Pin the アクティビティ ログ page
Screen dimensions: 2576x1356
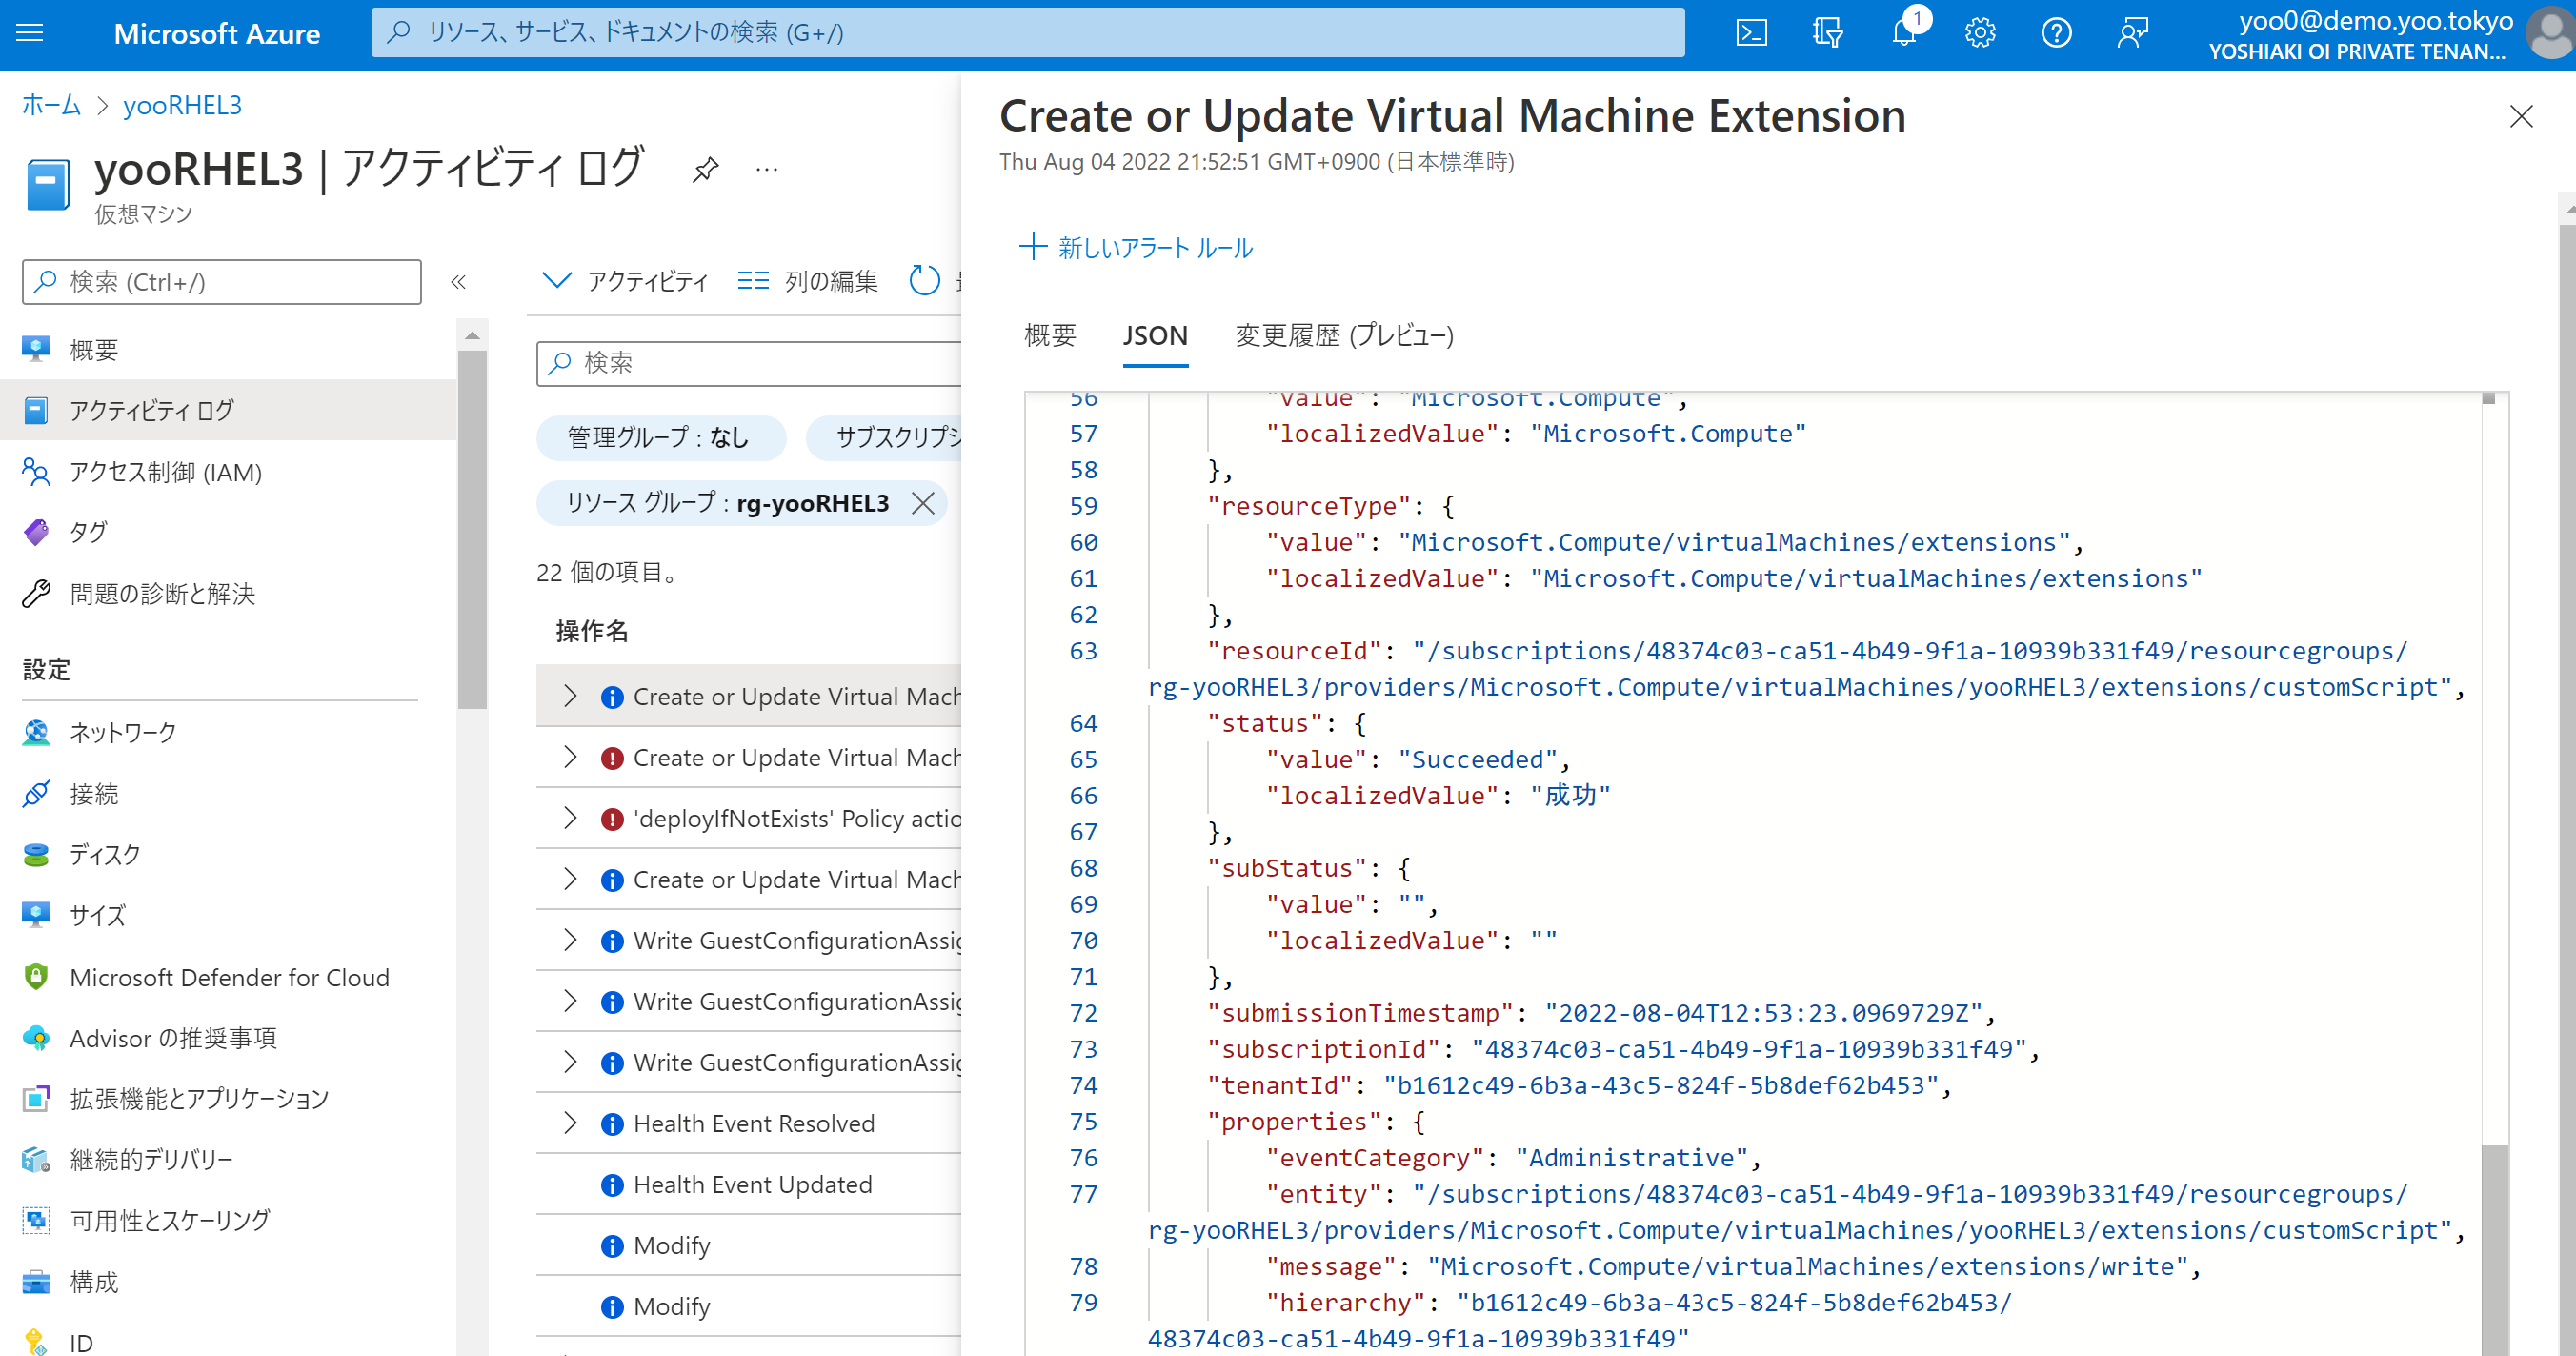[x=705, y=170]
